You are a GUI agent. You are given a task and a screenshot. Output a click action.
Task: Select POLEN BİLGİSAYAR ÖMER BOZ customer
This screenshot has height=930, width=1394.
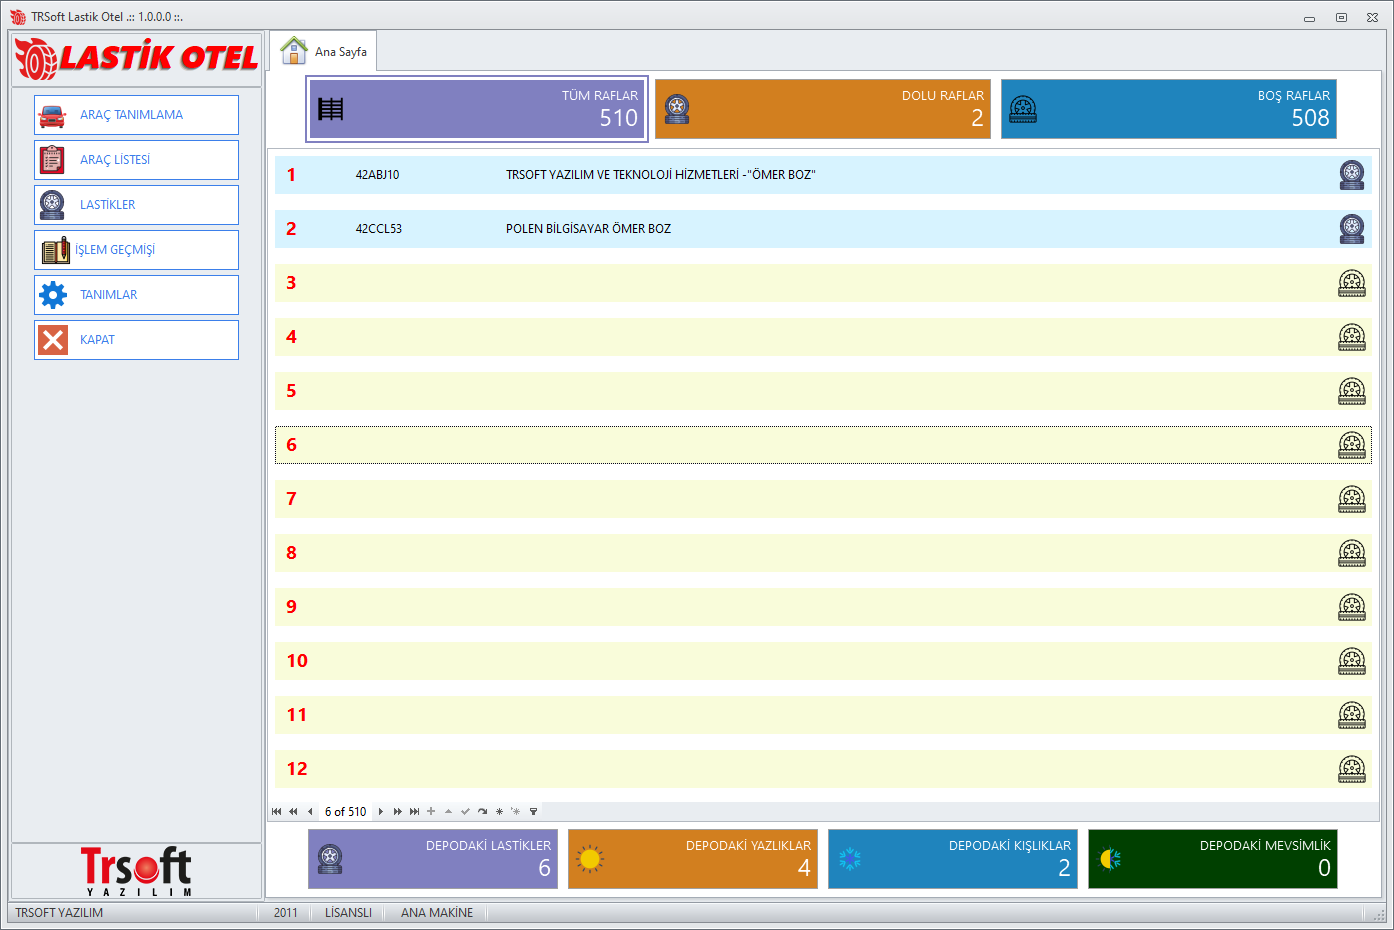point(588,229)
